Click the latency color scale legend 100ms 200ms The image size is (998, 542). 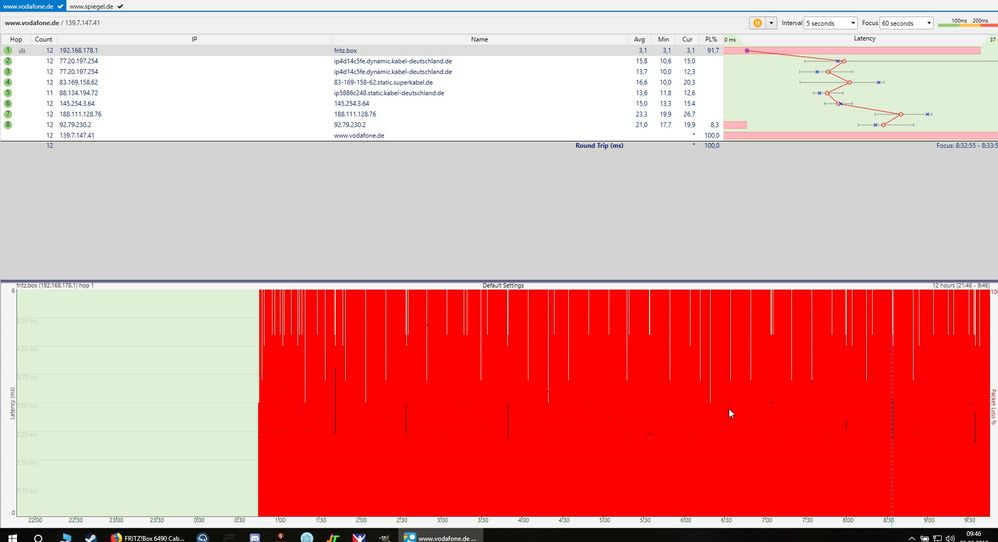point(967,23)
